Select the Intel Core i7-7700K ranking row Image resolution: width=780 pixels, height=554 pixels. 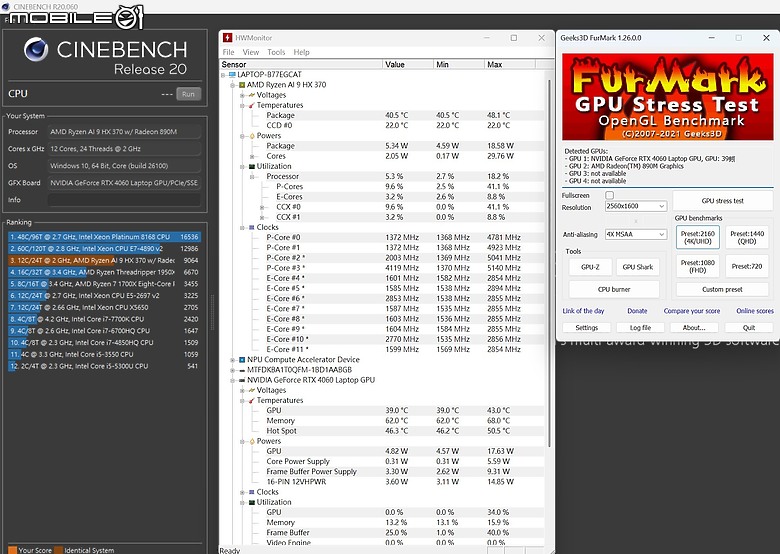click(104, 319)
